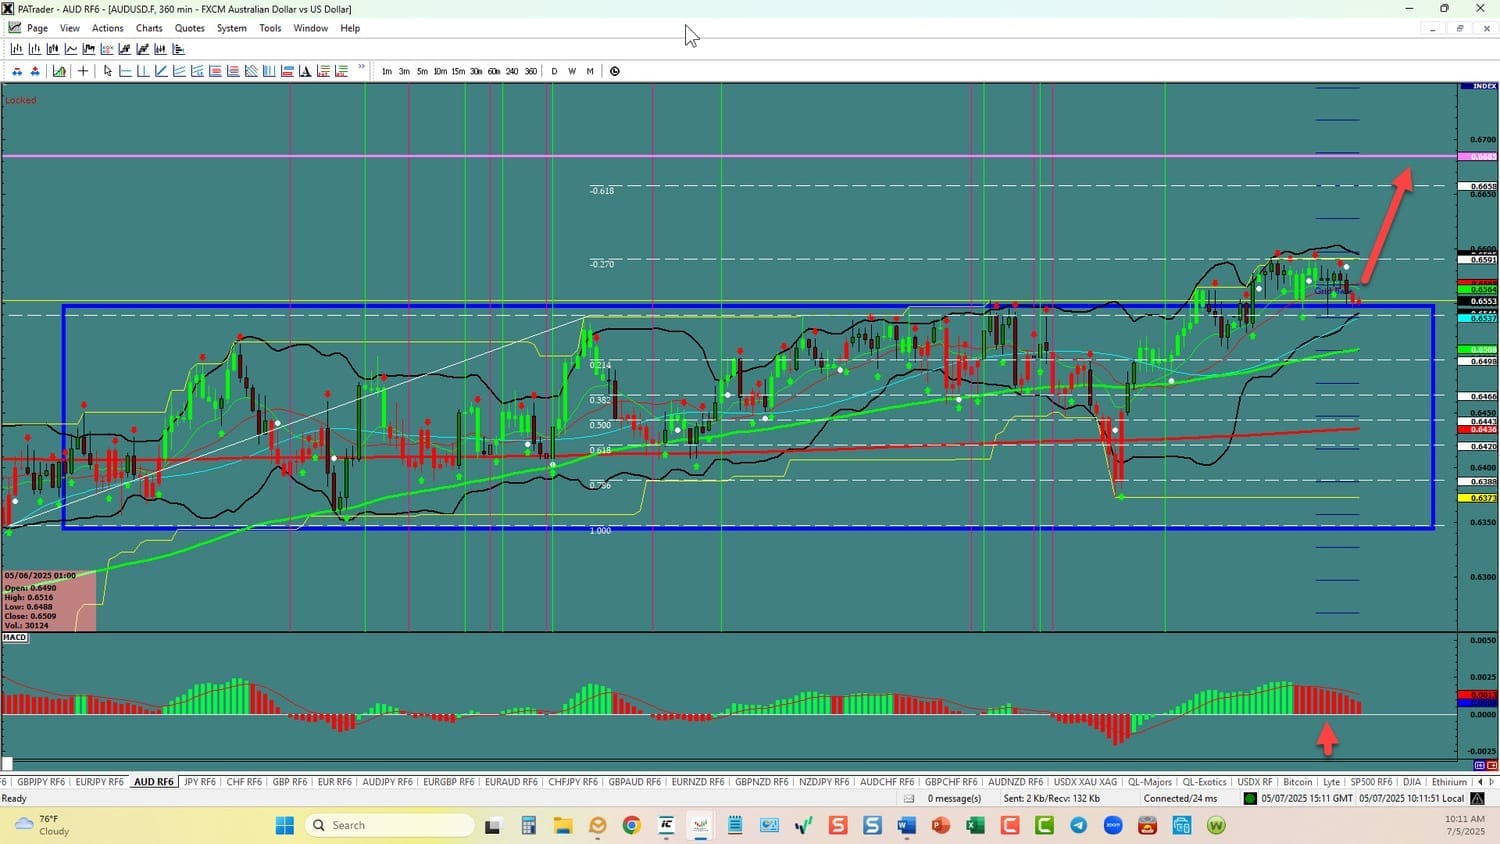Pick the diagonal trend line drawing tool

[x=161, y=71]
